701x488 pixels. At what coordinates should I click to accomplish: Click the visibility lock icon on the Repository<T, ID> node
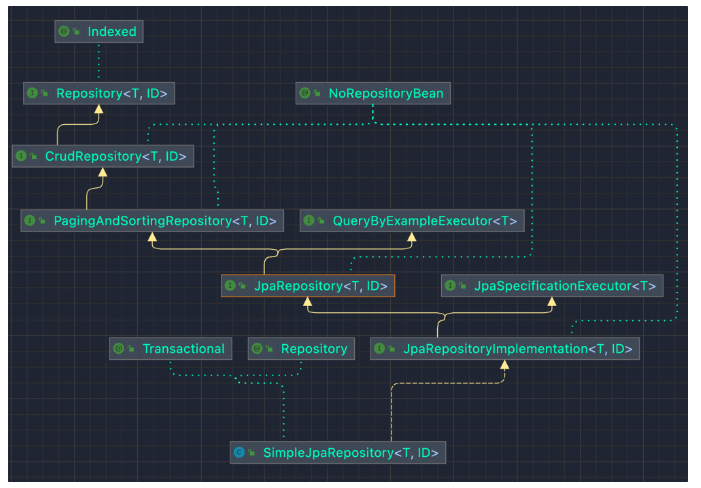(x=45, y=93)
